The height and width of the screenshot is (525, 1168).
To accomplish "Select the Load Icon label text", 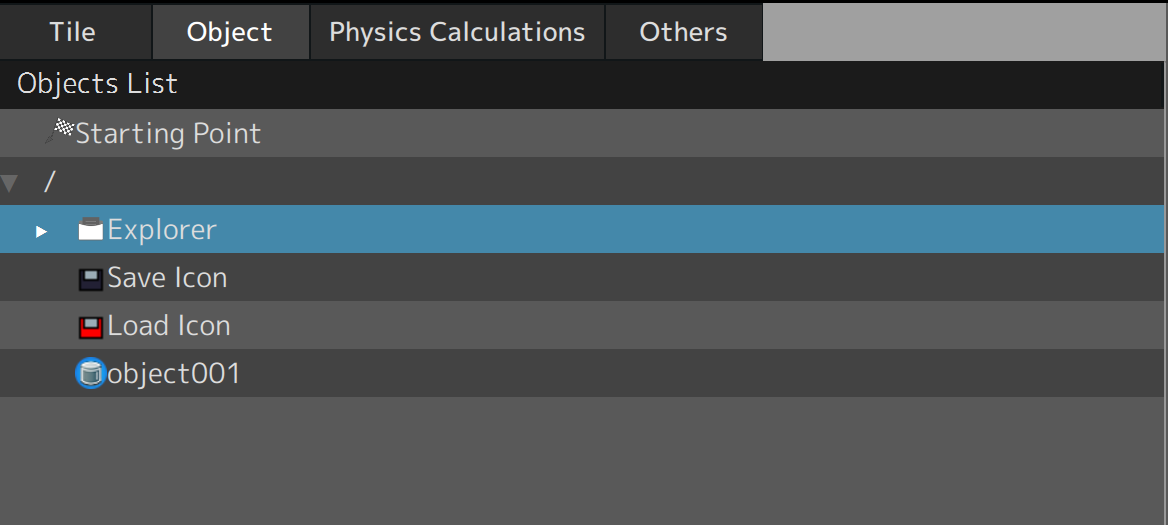I will 169,326.
